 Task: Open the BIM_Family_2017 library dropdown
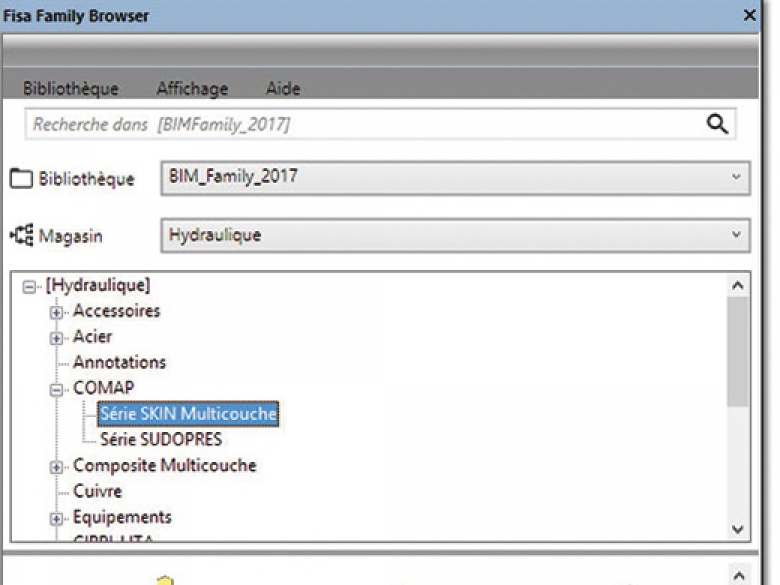[455, 178]
